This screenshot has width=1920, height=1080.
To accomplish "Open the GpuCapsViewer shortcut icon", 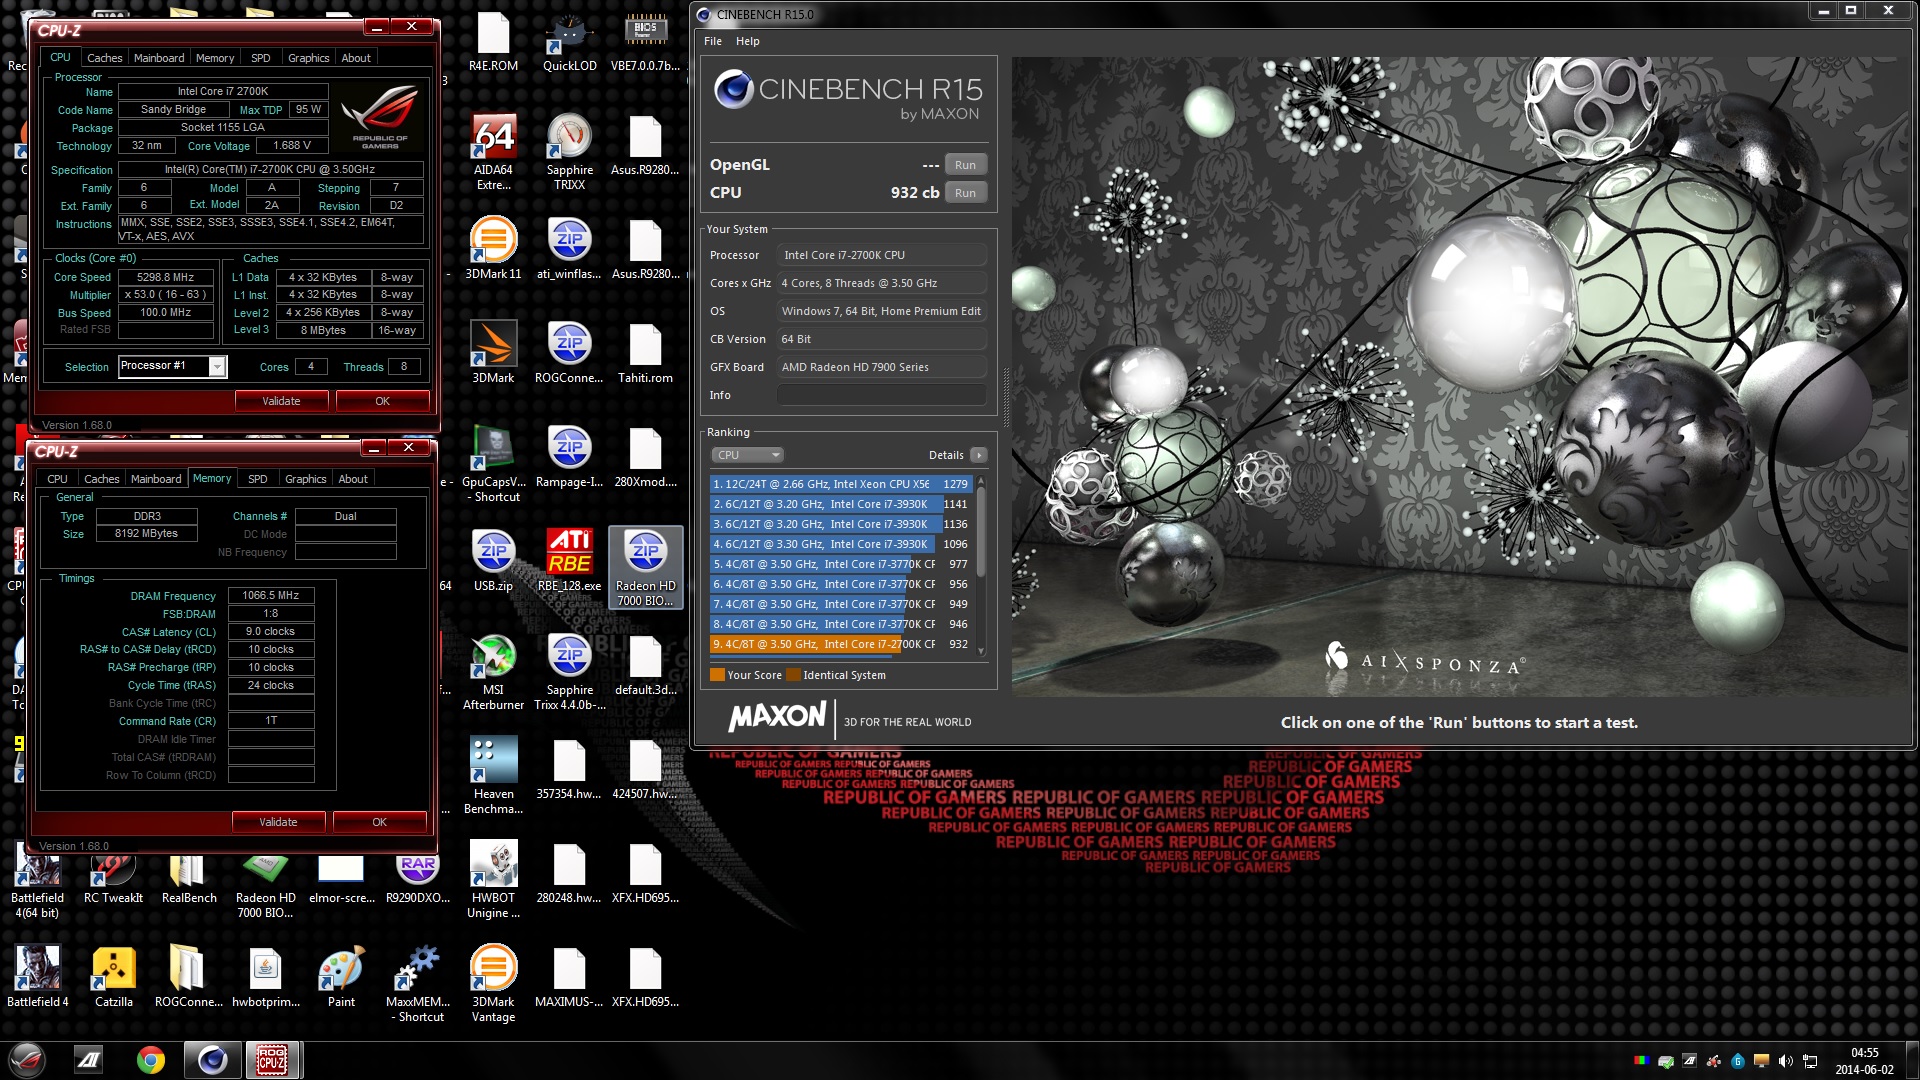I will point(493,464).
